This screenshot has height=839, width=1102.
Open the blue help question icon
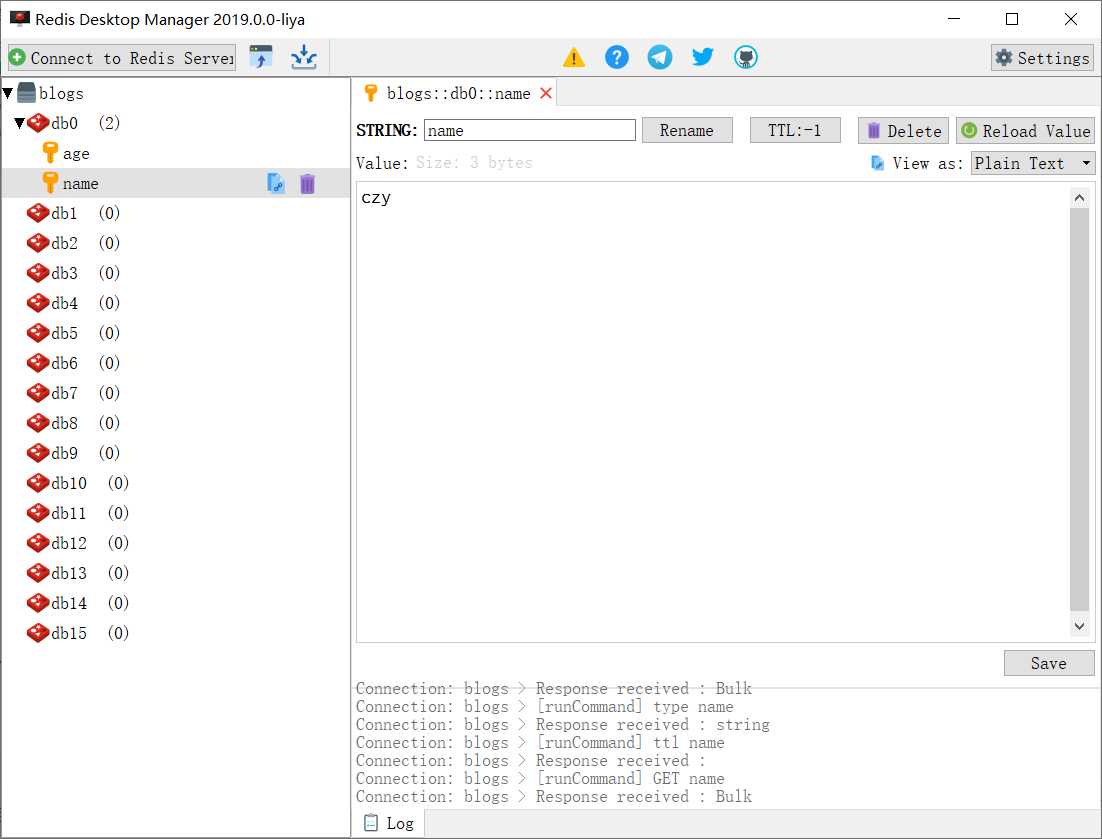coord(616,57)
